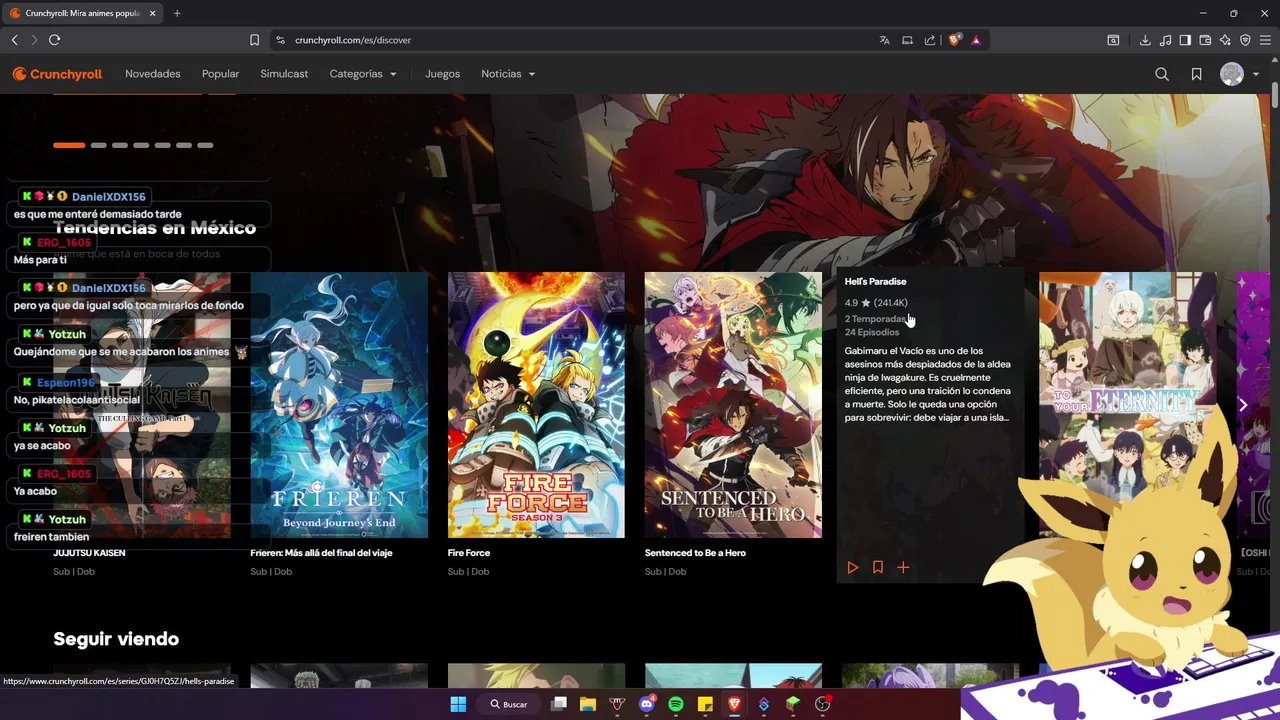Open Juegos in the navigation
The height and width of the screenshot is (720, 1280).
click(x=442, y=74)
